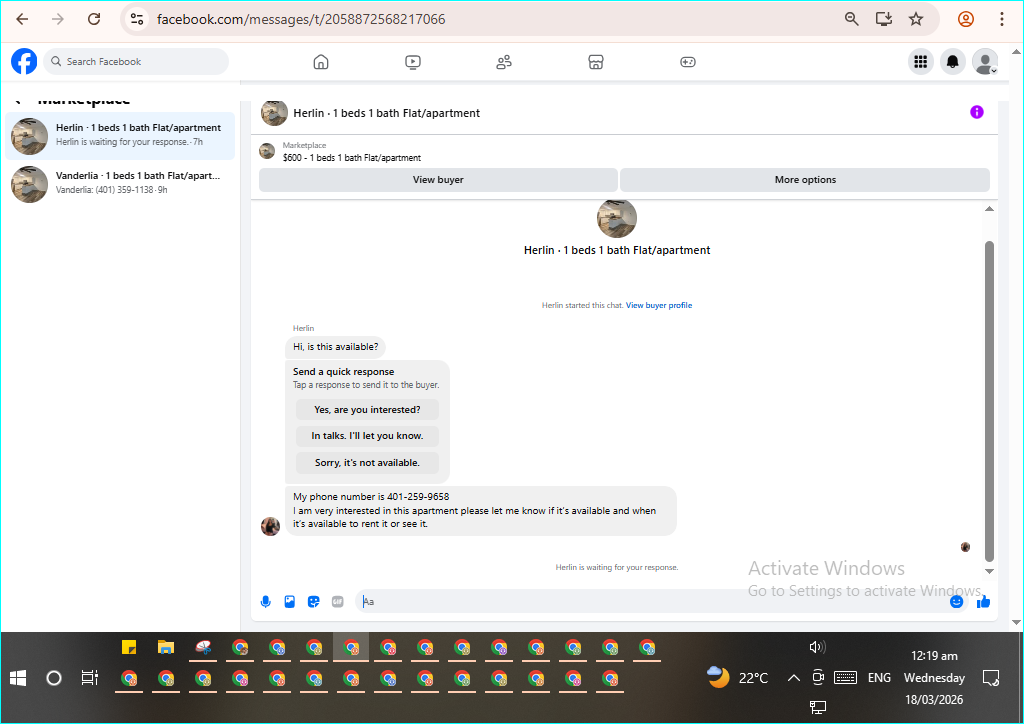Bookmark this page with the star
Image resolution: width=1024 pixels, height=724 pixels.
coord(916,19)
